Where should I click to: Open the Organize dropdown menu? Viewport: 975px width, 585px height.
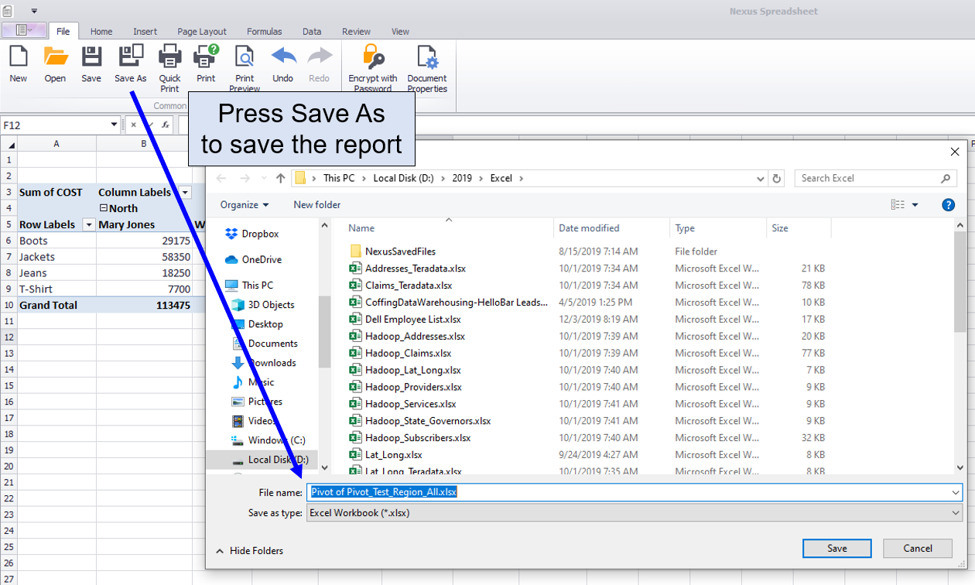(245, 205)
